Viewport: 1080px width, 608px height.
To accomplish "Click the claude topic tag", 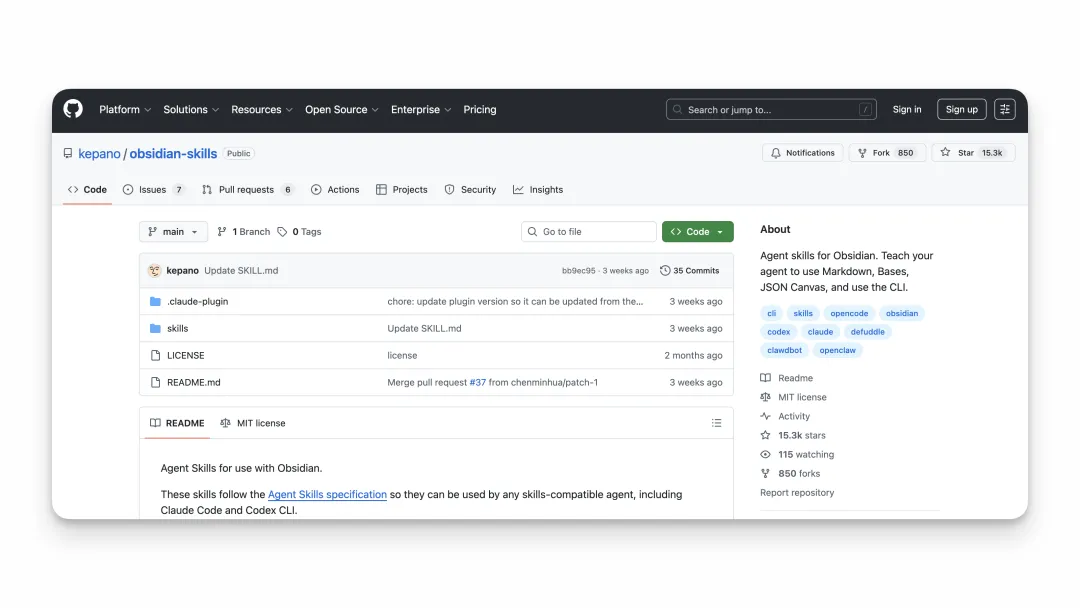I will (x=820, y=332).
